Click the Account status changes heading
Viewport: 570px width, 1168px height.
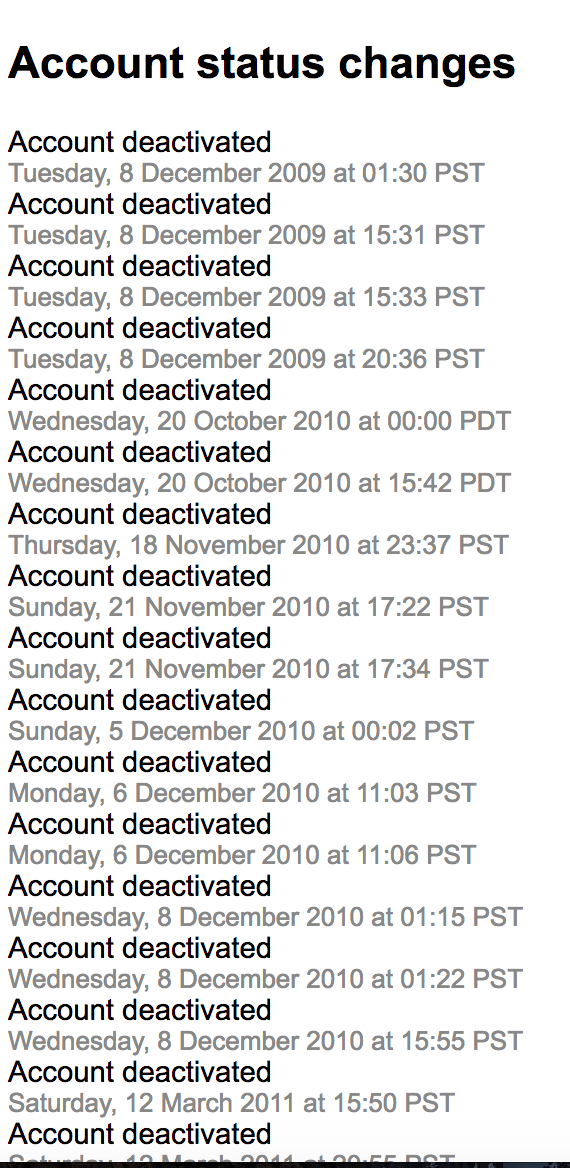262,63
